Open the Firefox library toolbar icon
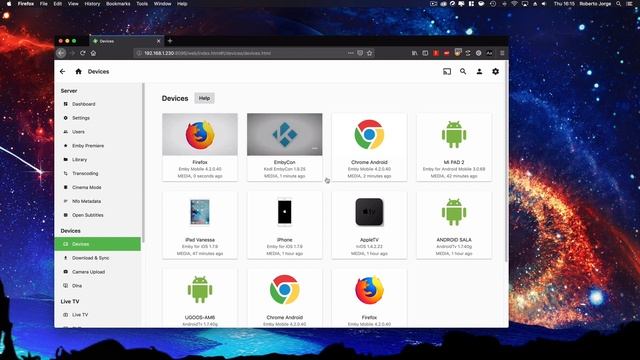This screenshot has width=640, height=360. coord(414,53)
